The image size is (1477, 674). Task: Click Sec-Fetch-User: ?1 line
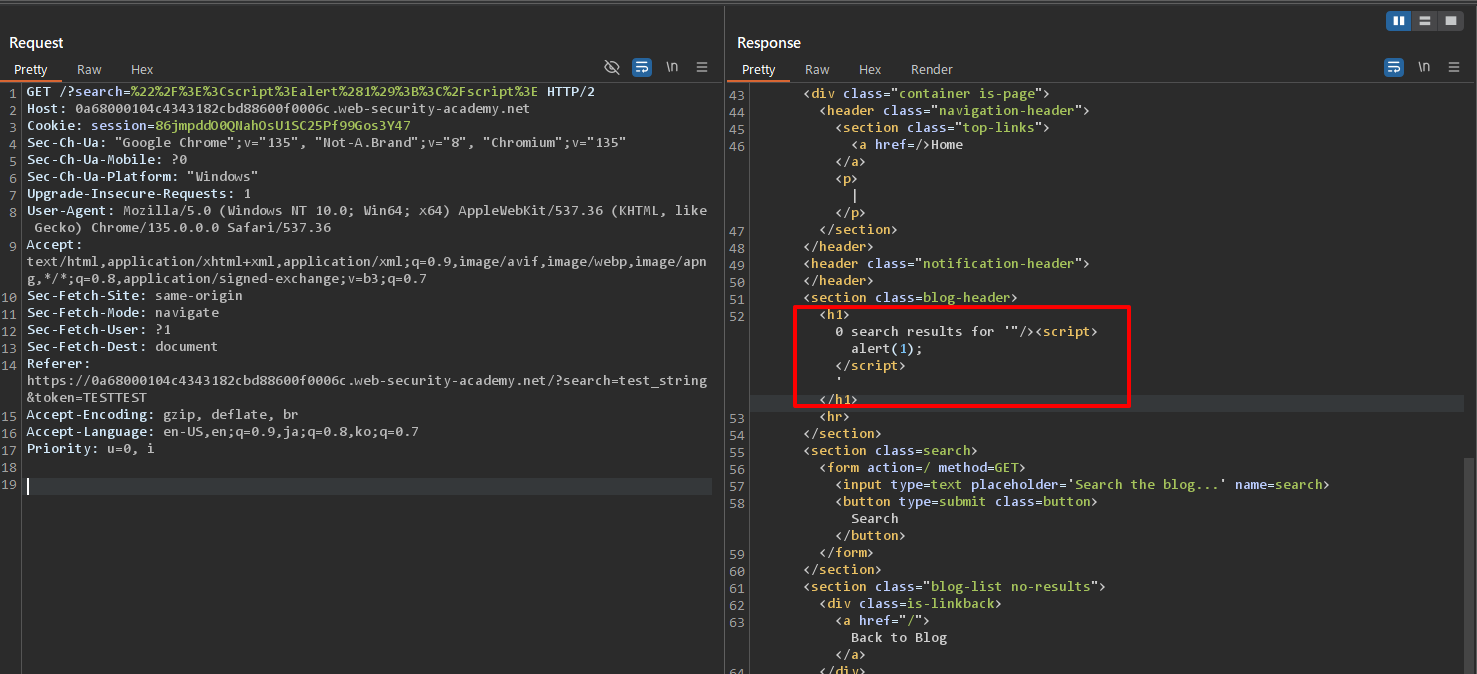click(99, 330)
